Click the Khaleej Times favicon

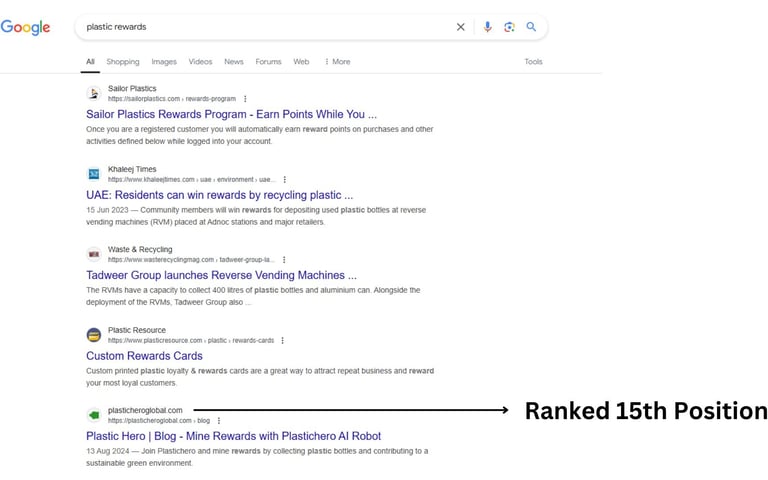[94, 174]
